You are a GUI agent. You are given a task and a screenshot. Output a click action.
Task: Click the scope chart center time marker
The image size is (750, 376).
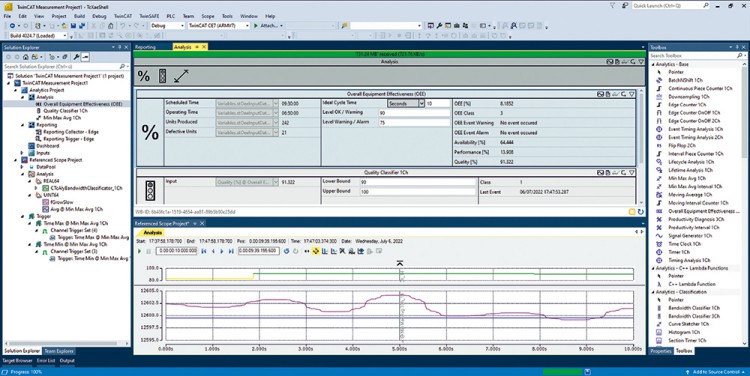(x=399, y=263)
